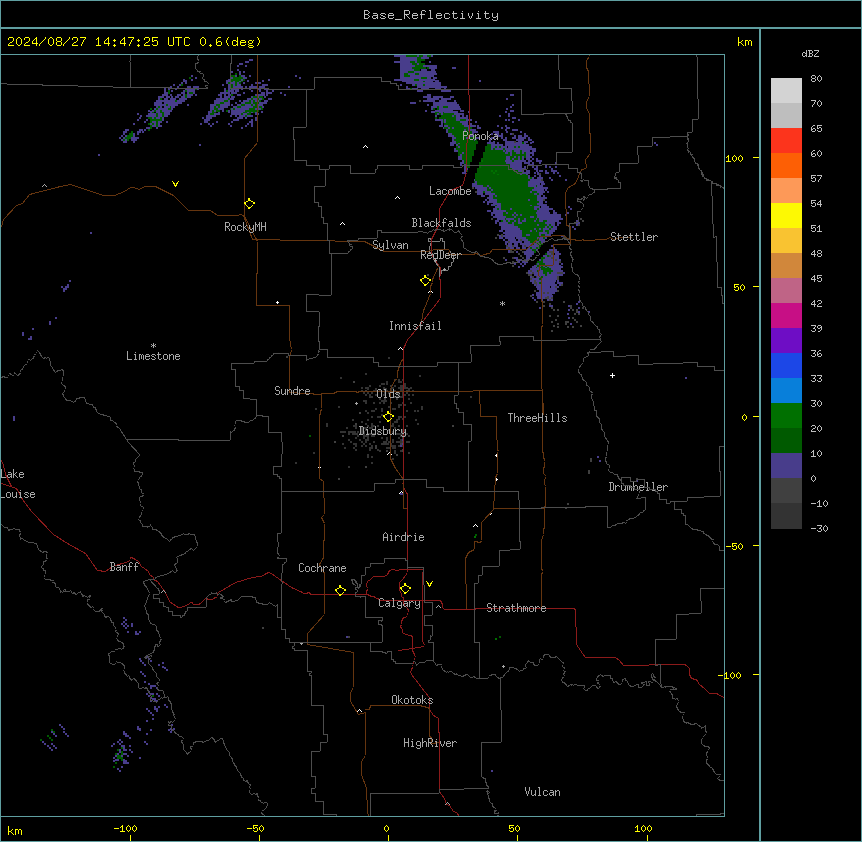The height and width of the screenshot is (842, 862).
Task: Select the Didsbury town label
Action: click(x=383, y=431)
